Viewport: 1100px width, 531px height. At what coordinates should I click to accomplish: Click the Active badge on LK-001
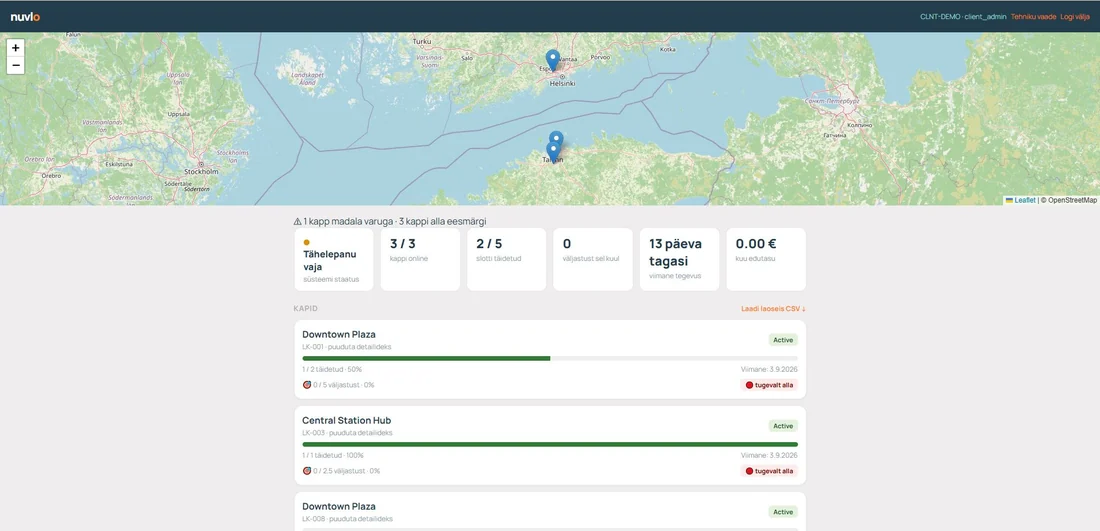pyautogui.click(x=783, y=340)
